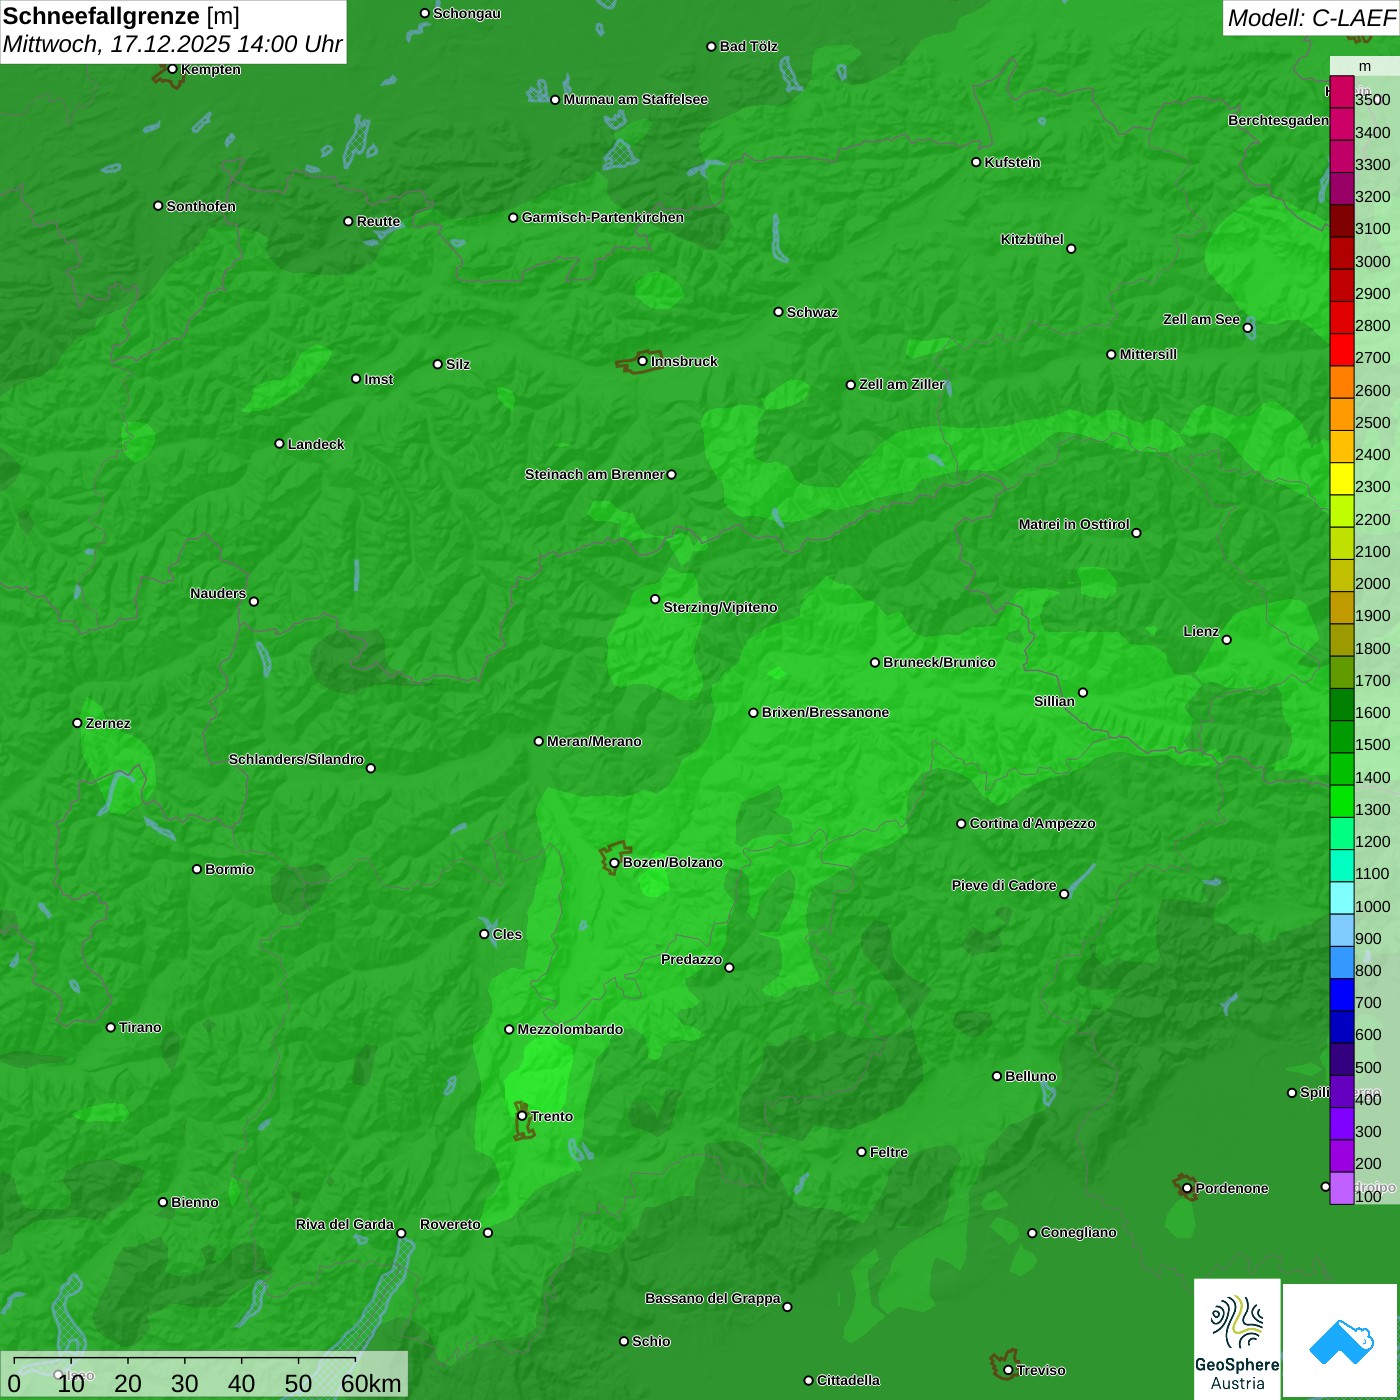Screen dimensions: 1400x1400
Task: Click the Steinach am Brenner label
Action: tap(594, 474)
